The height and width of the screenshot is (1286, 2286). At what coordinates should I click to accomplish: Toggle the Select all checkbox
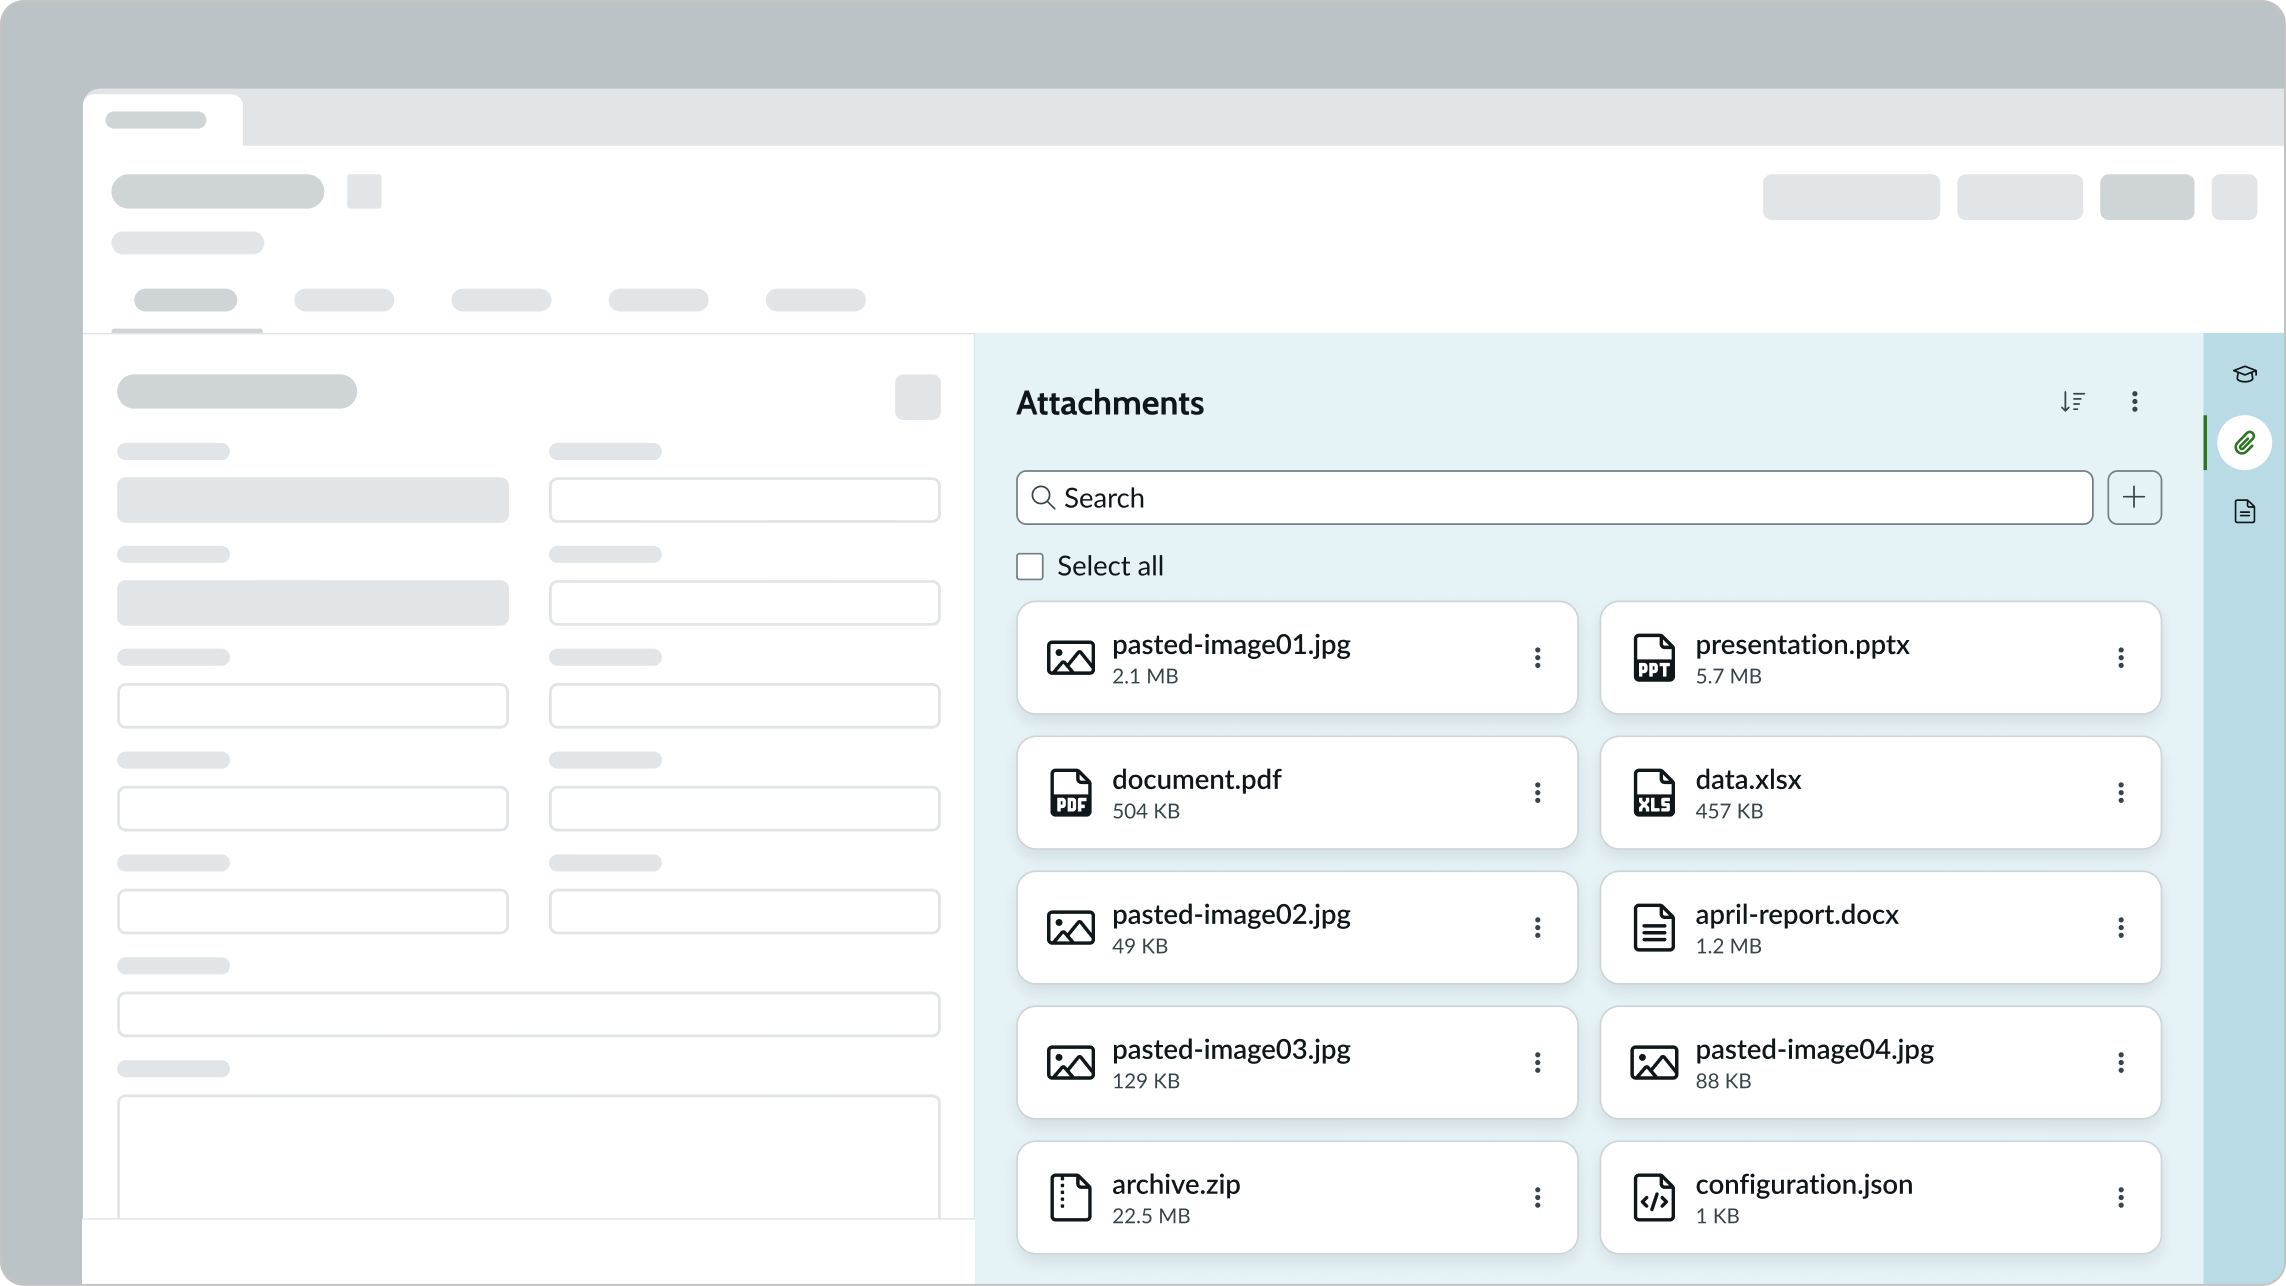tap(1030, 566)
